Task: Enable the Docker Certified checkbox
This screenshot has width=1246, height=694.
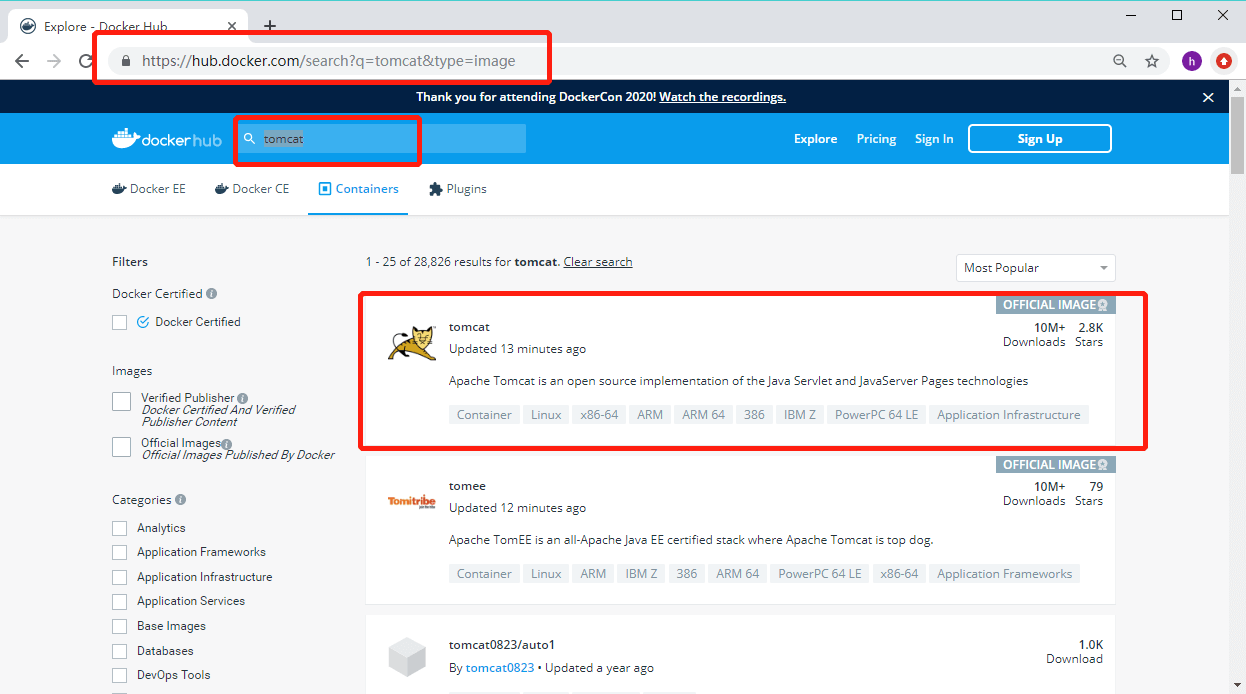Action: click(120, 322)
